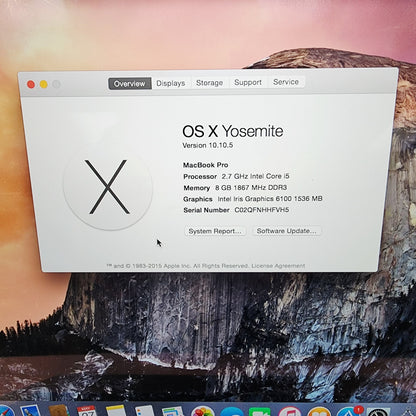The height and width of the screenshot is (416, 416).
Task: Check for updates via Software Update
Action: click(286, 231)
